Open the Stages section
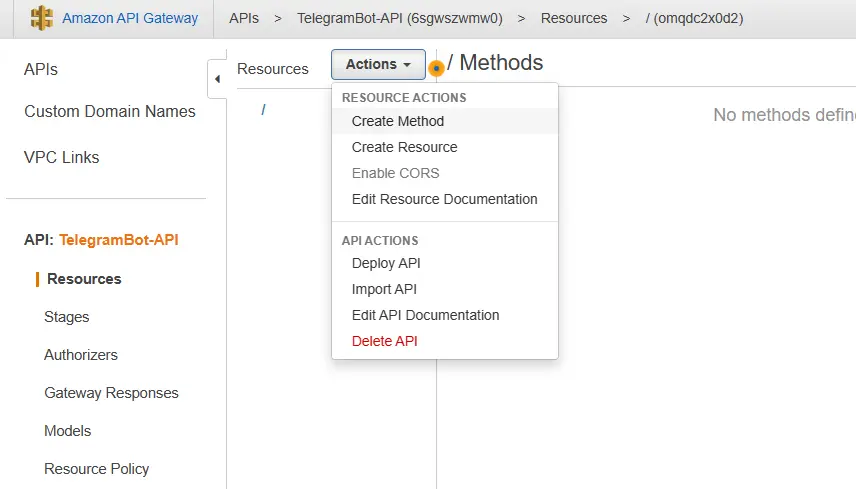 [x=66, y=317]
